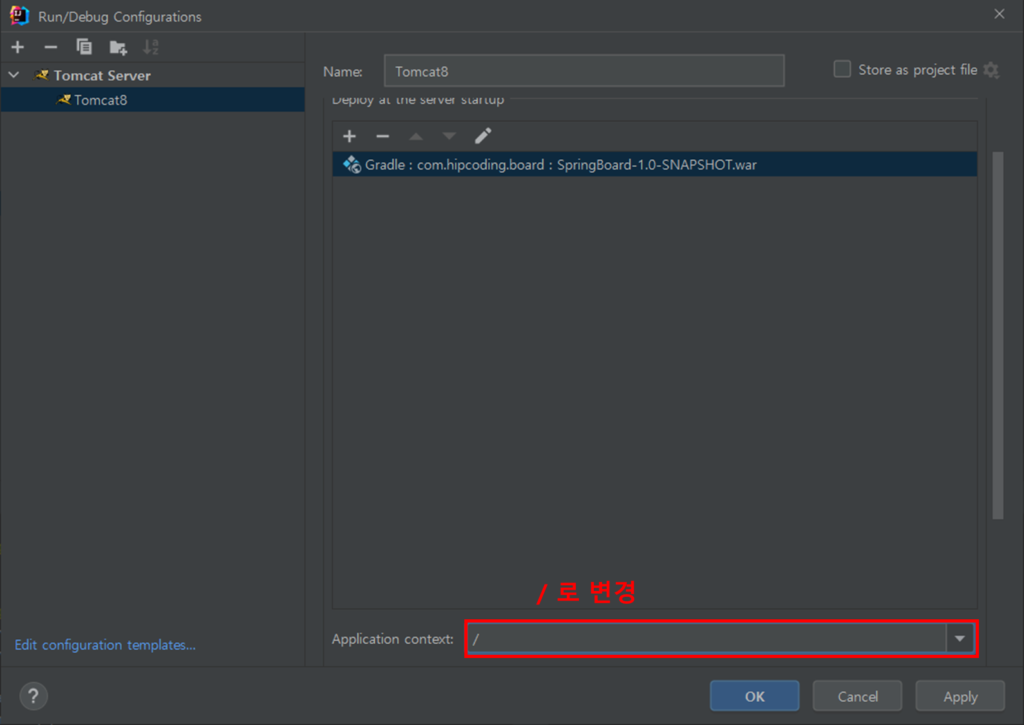This screenshot has height=725, width=1024.
Task: Select the SpringBoard-1.0-SNAPSHOT.war artifact row
Action: coord(560,164)
